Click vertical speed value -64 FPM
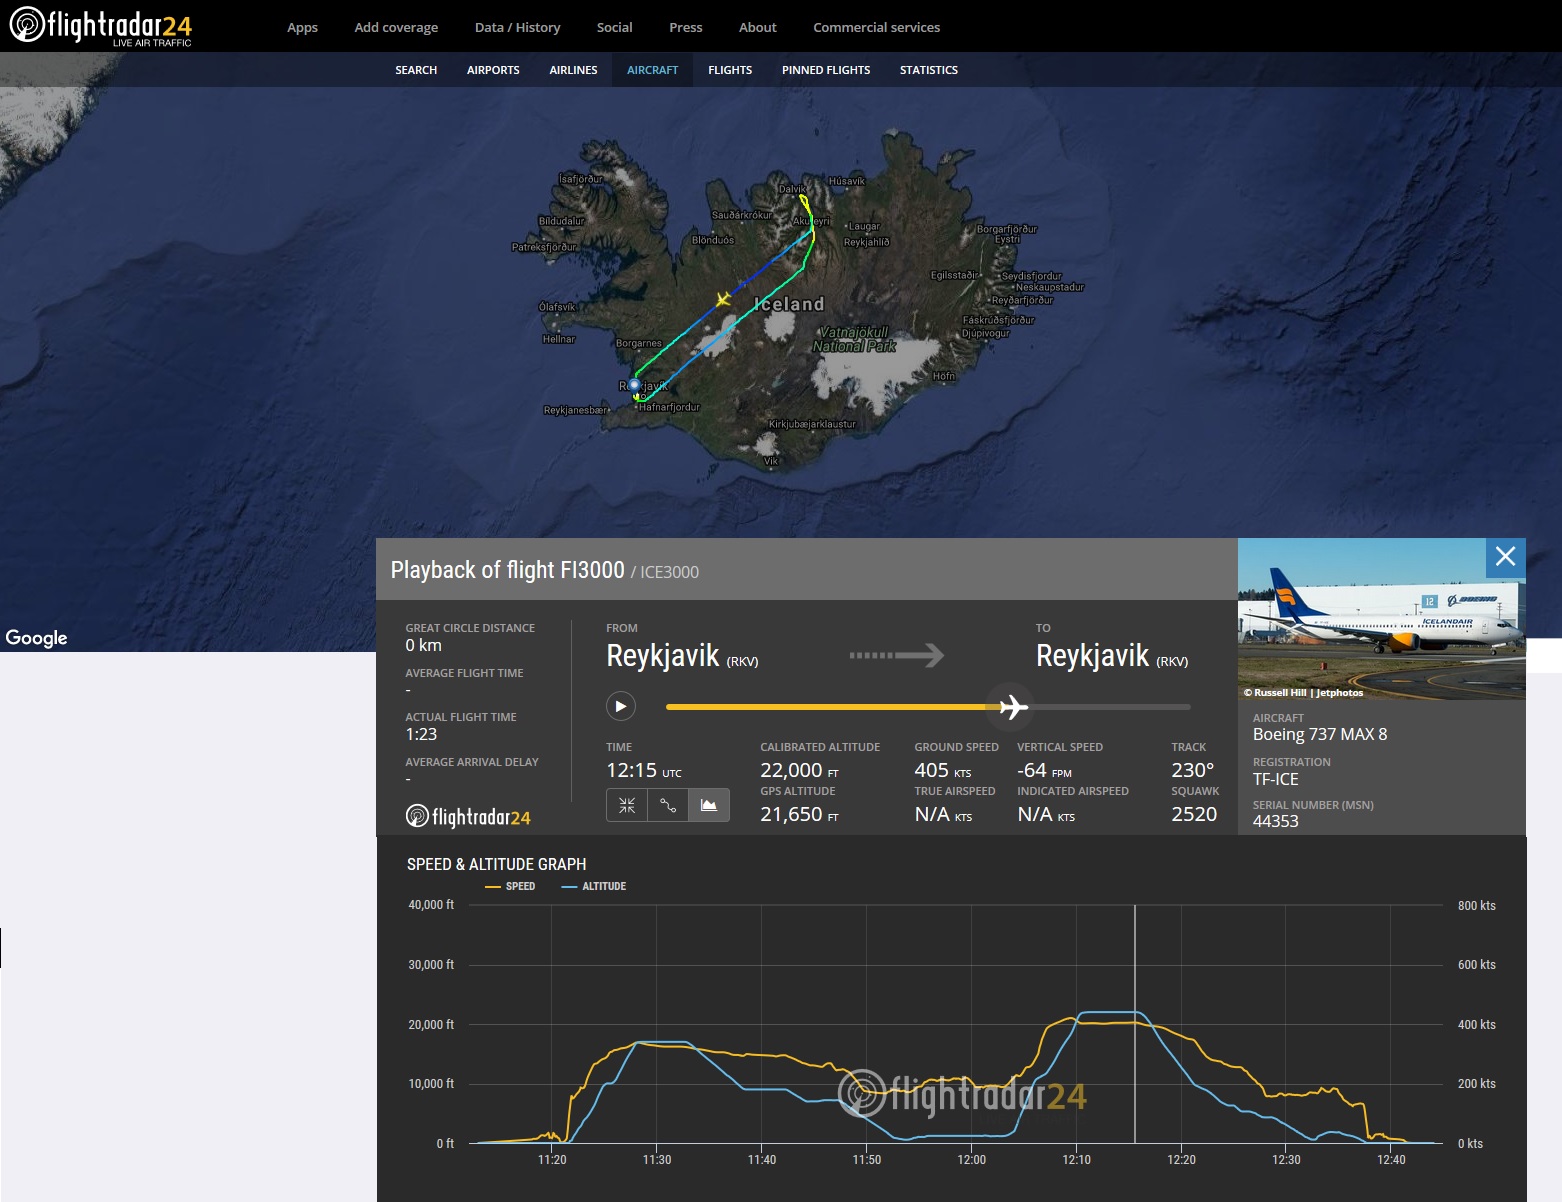1562x1202 pixels. pos(1044,770)
